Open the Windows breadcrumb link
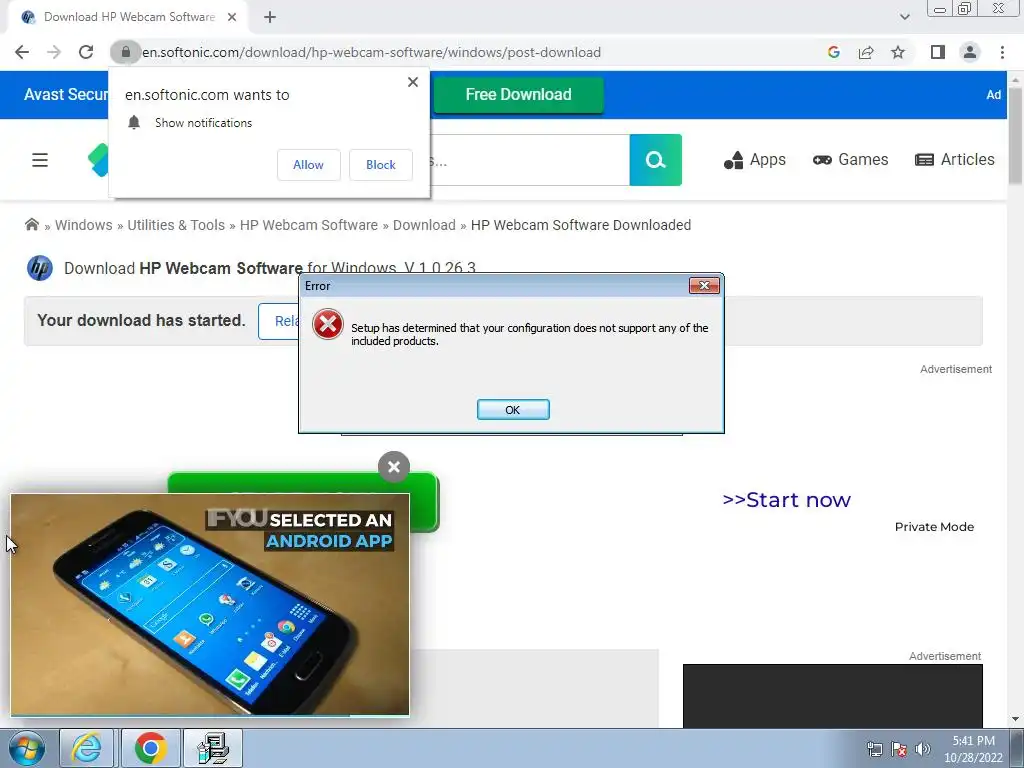The image size is (1024, 768). tap(84, 225)
